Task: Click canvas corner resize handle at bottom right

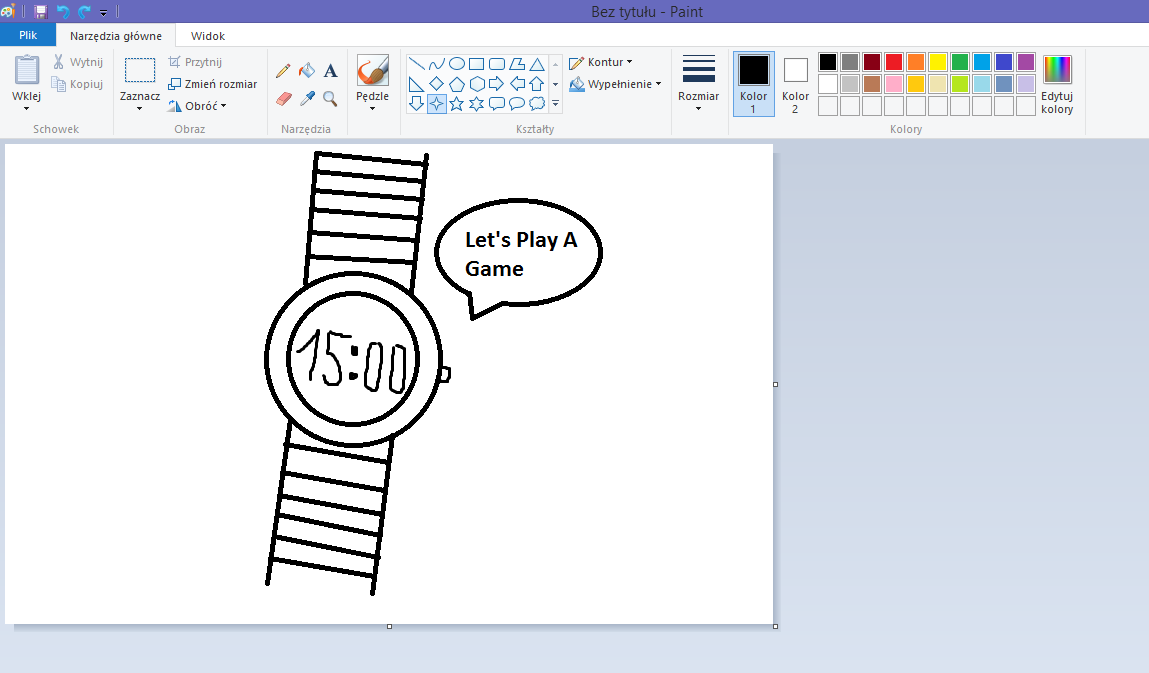Action: [x=775, y=626]
